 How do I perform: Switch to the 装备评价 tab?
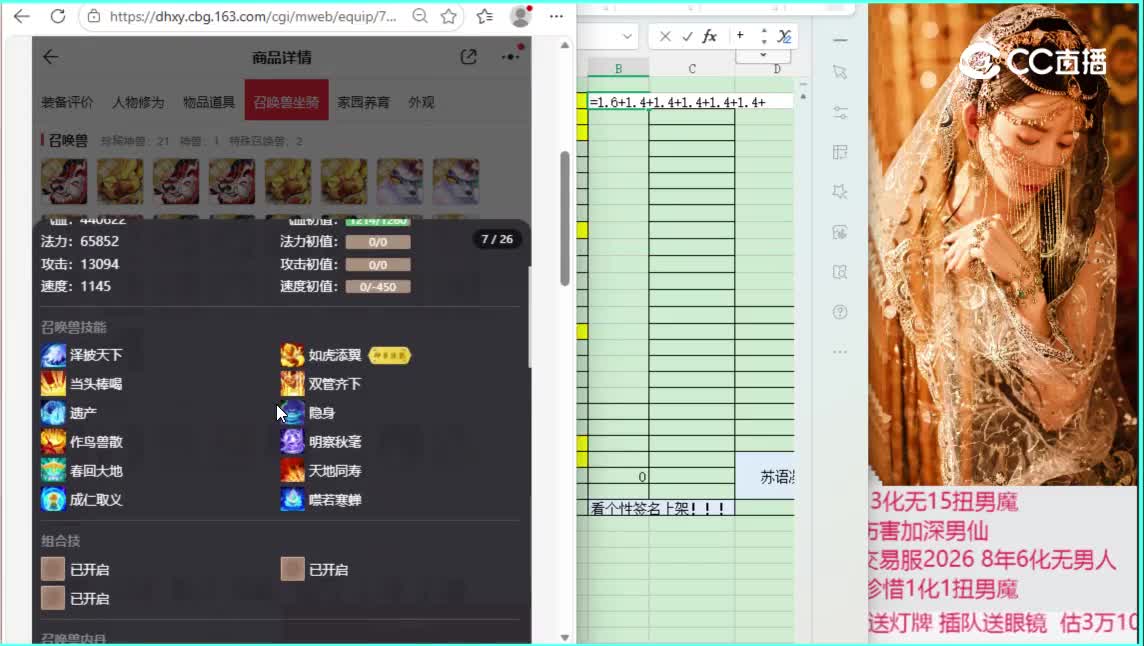point(67,102)
